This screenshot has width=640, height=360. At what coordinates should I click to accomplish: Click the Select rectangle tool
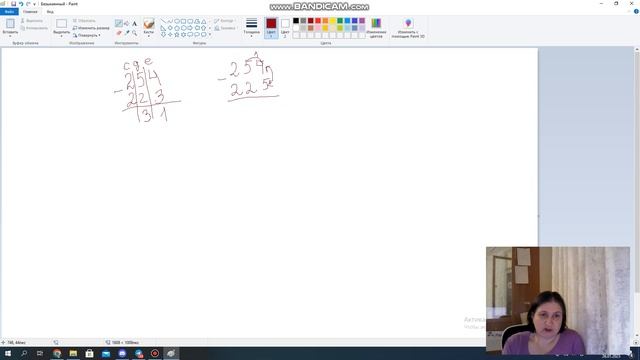coord(62,24)
